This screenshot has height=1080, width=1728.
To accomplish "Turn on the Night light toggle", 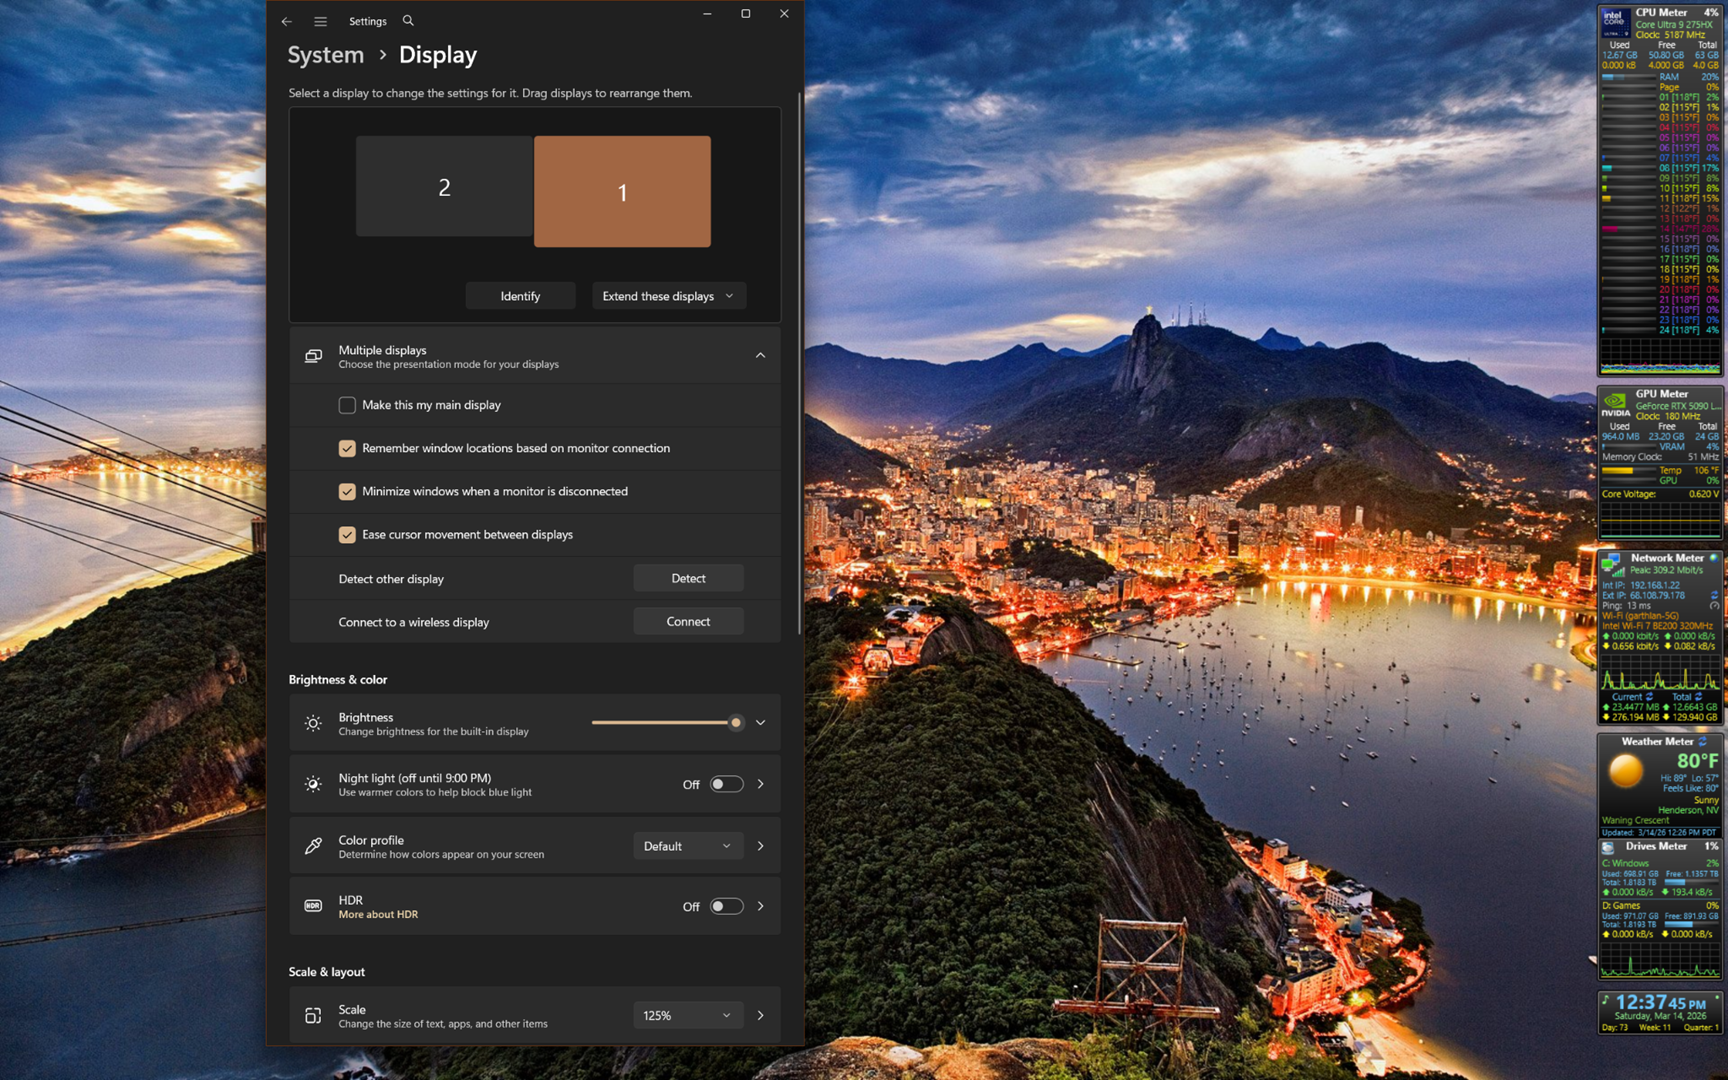I will point(726,784).
